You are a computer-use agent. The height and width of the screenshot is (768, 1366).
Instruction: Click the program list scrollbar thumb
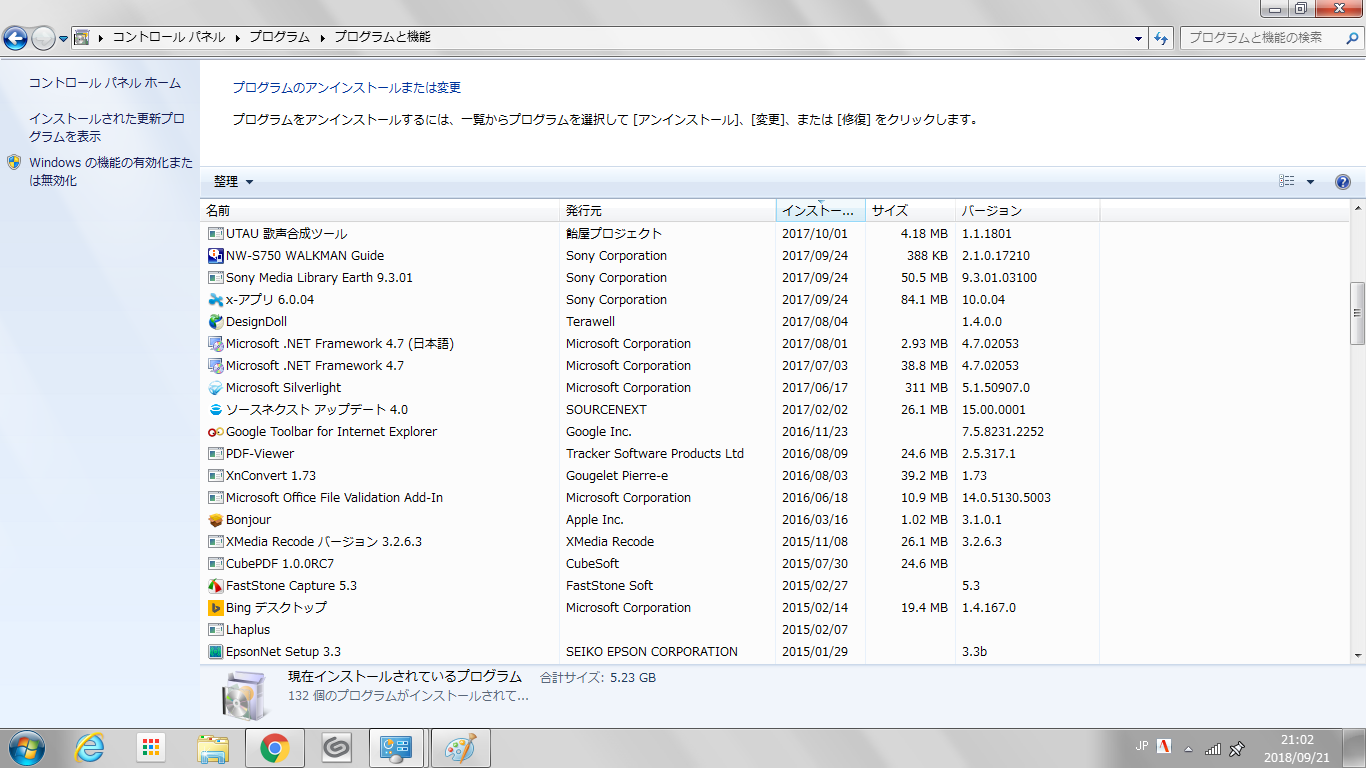pyautogui.click(x=1357, y=313)
